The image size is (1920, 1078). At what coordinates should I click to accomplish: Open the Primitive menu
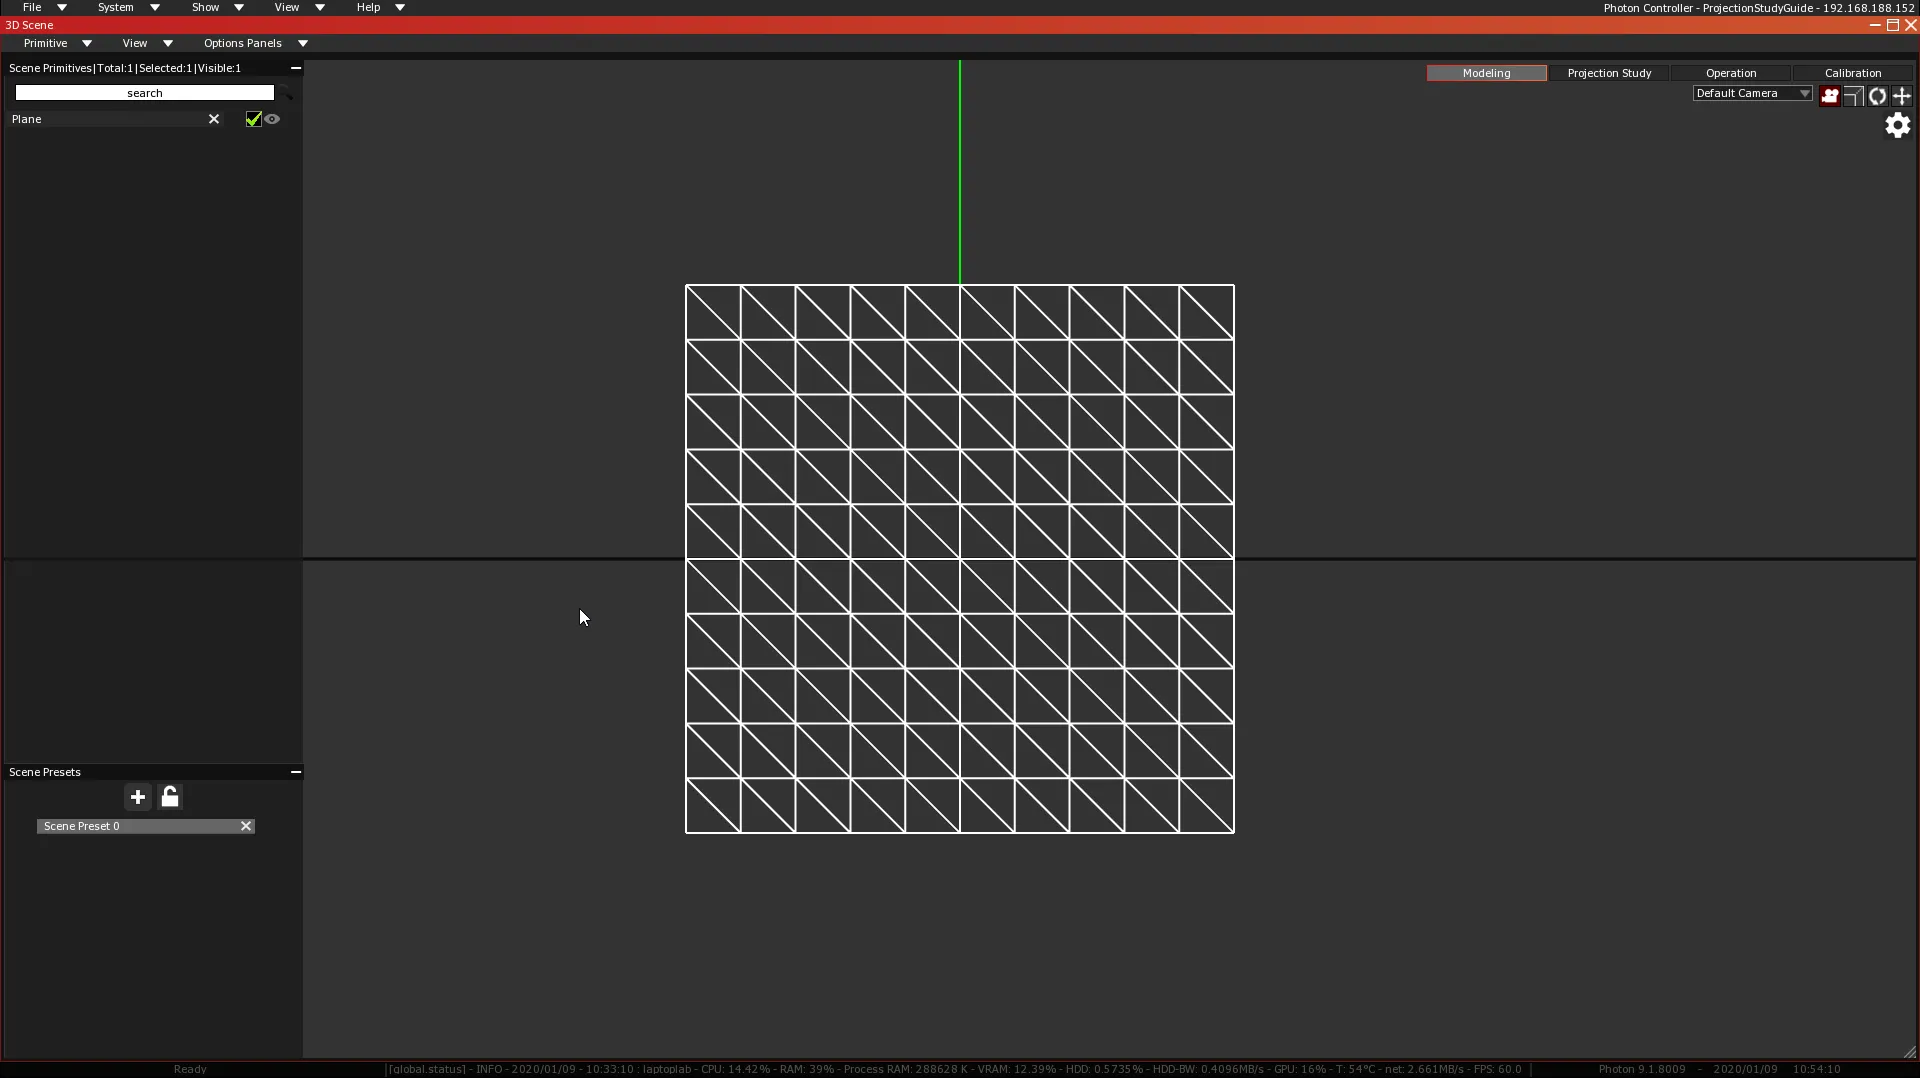tap(58, 43)
